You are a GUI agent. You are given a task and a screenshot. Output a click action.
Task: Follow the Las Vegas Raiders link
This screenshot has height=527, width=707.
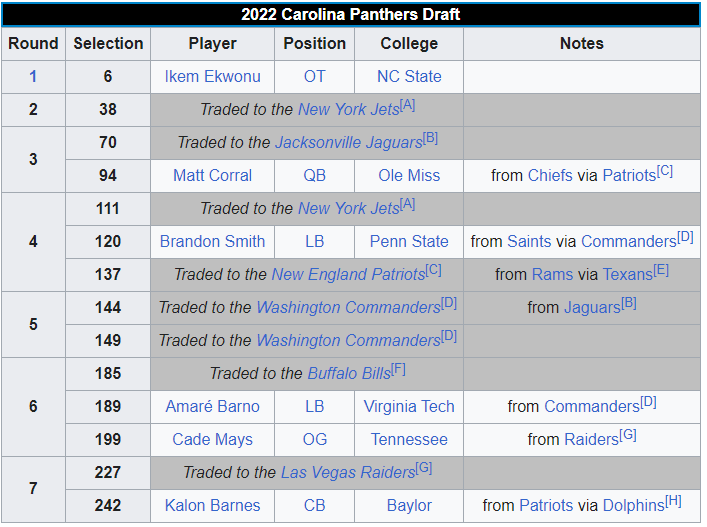click(347, 472)
